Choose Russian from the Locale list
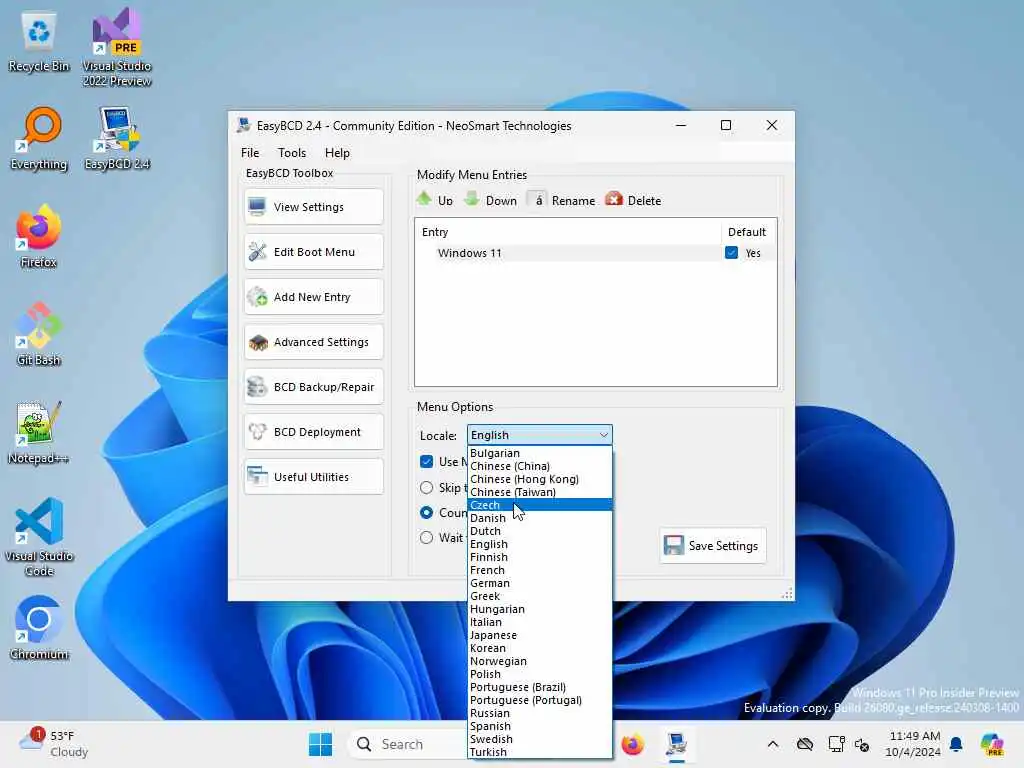The width and height of the screenshot is (1024, 768). [539, 714]
